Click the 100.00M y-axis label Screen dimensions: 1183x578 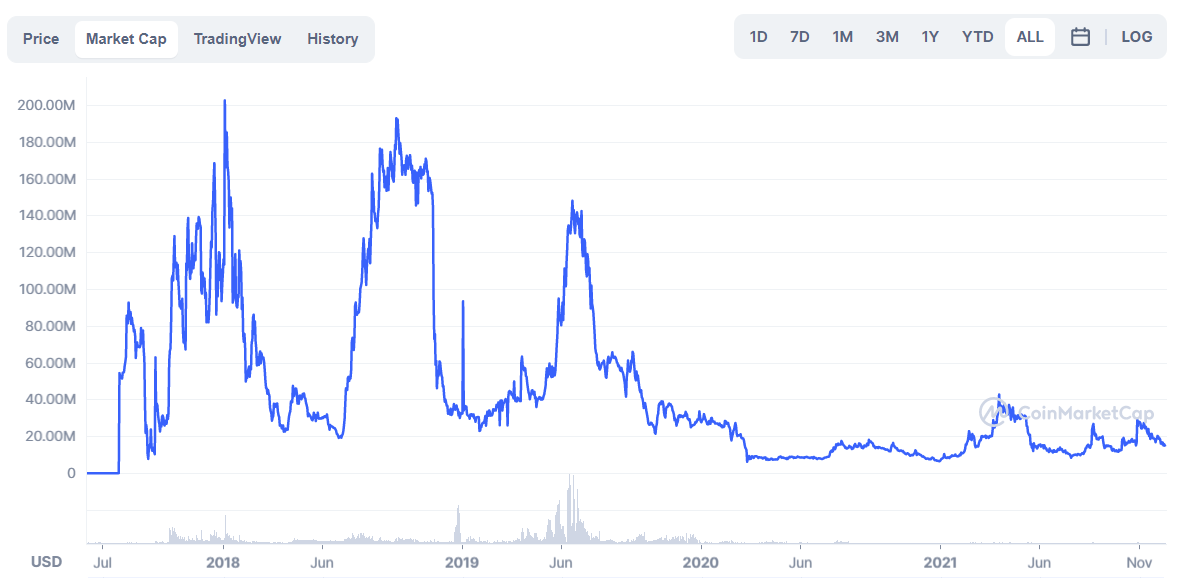(46, 290)
